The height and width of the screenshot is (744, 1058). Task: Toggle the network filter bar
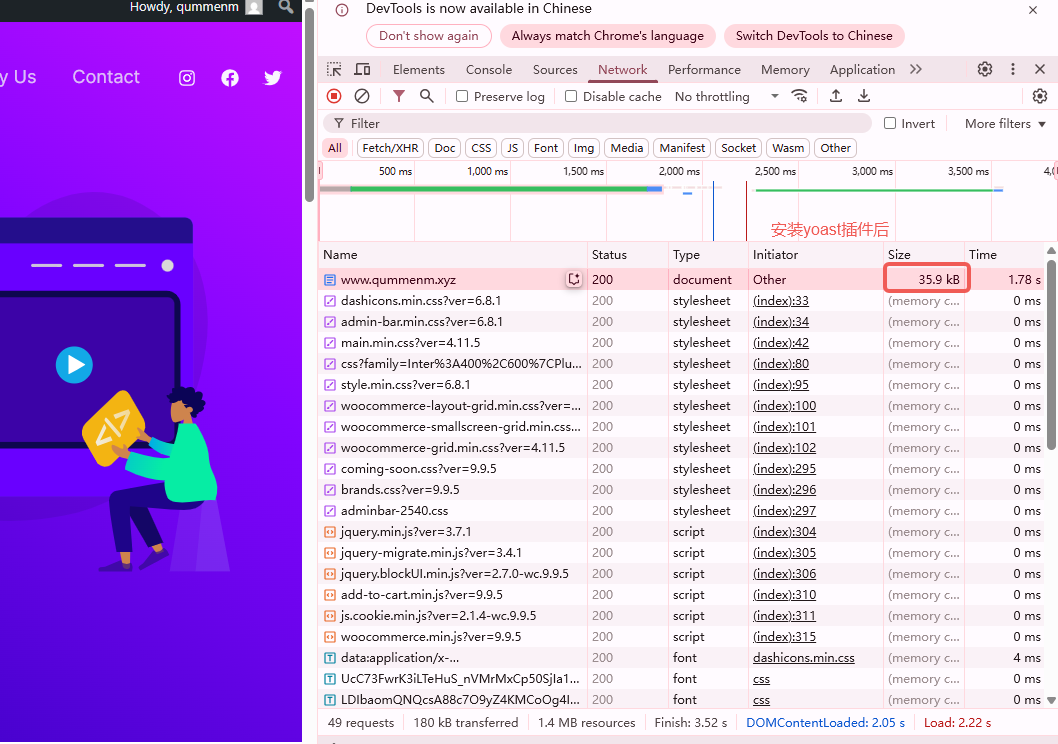click(397, 96)
